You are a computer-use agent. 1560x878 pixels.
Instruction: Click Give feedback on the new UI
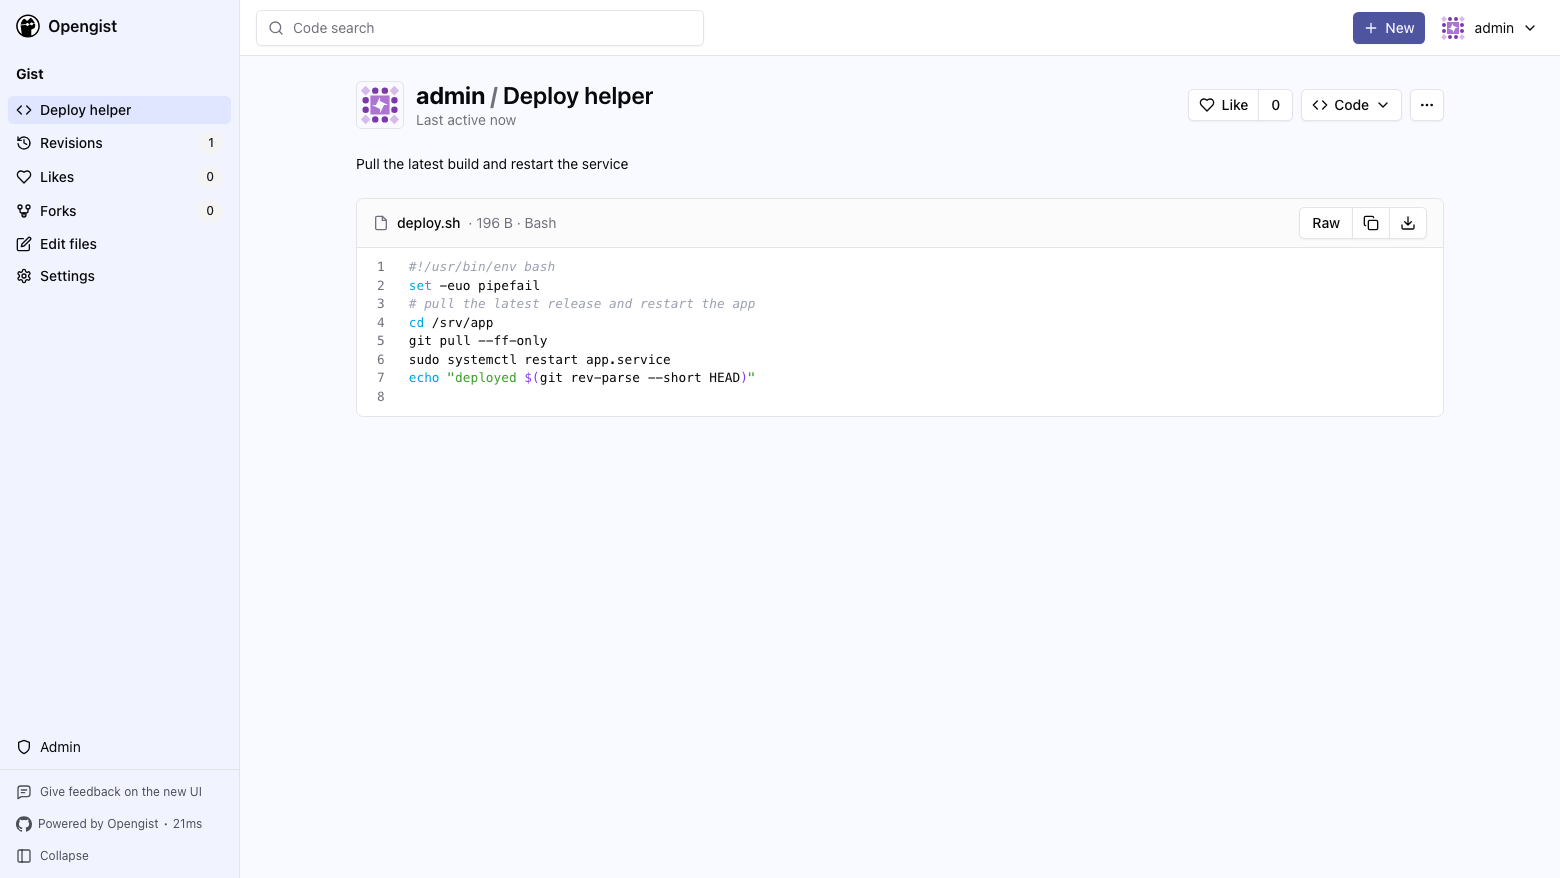pos(110,792)
